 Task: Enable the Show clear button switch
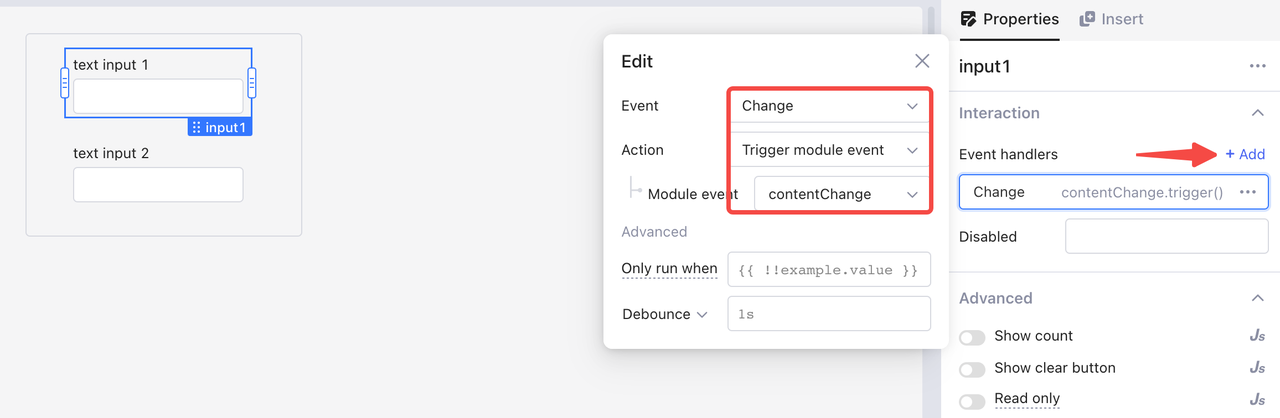pos(972,369)
